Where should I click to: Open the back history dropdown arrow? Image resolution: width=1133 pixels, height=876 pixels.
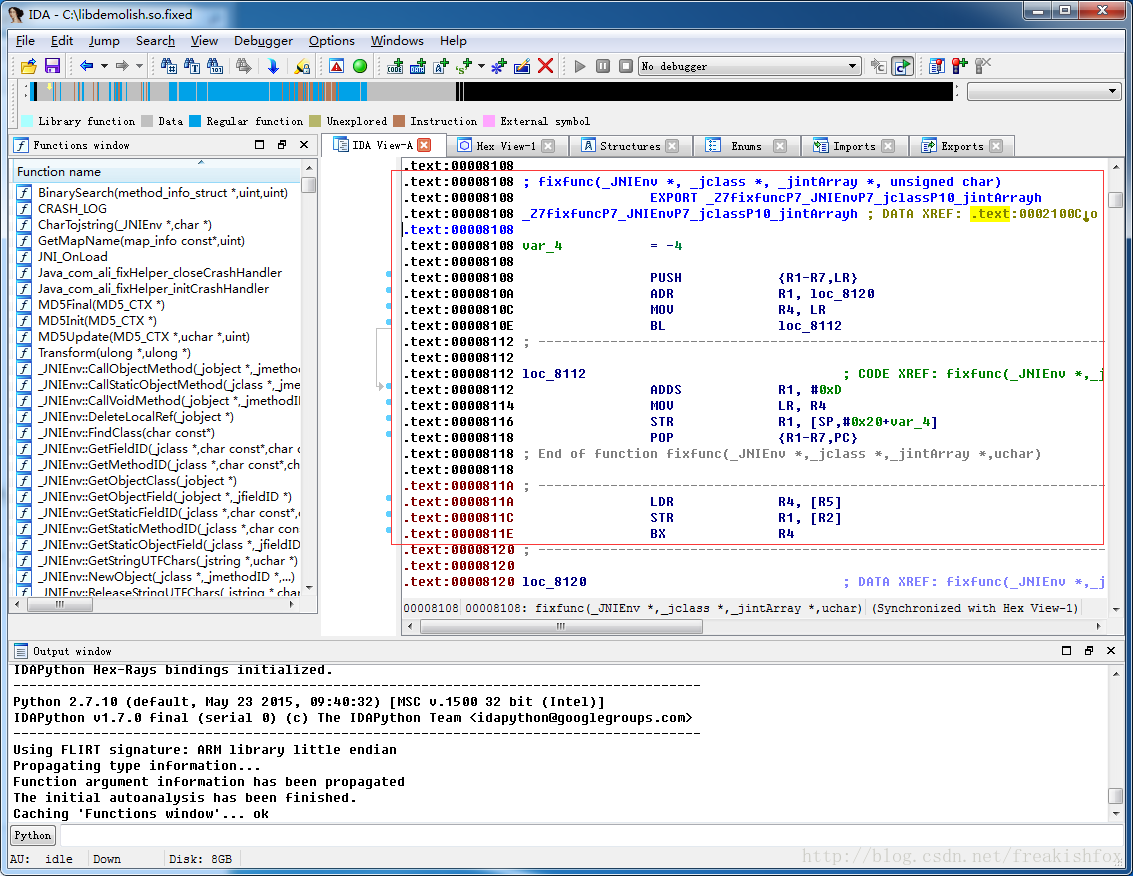pos(104,66)
